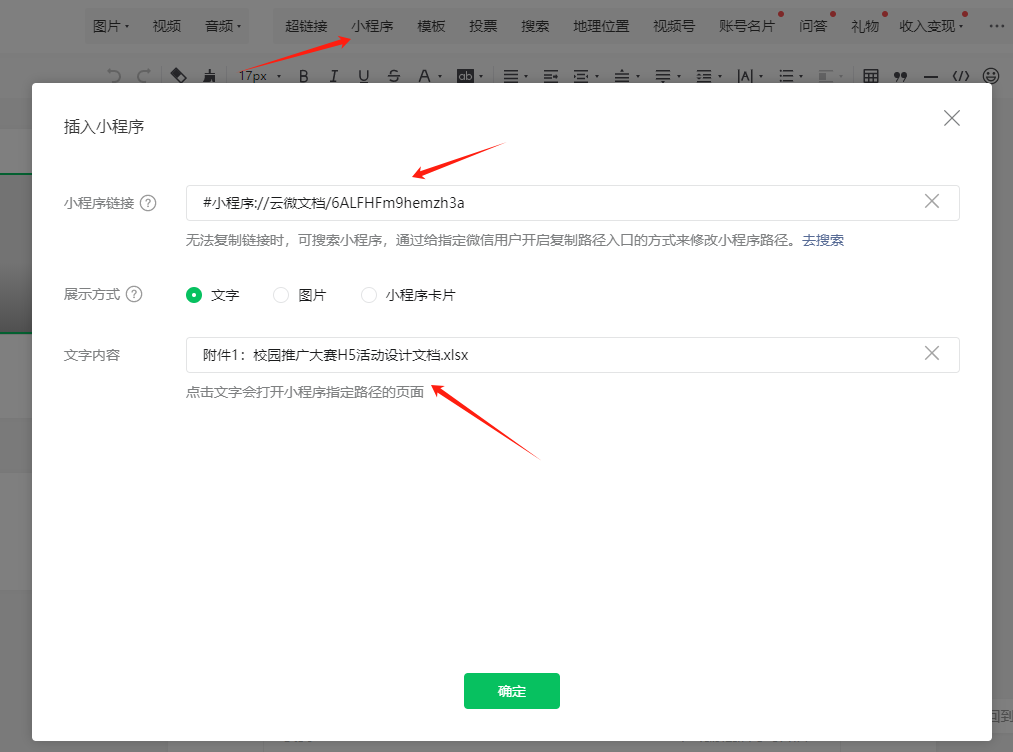Click the green 确定 button
This screenshot has width=1013, height=752.
[x=511, y=691]
